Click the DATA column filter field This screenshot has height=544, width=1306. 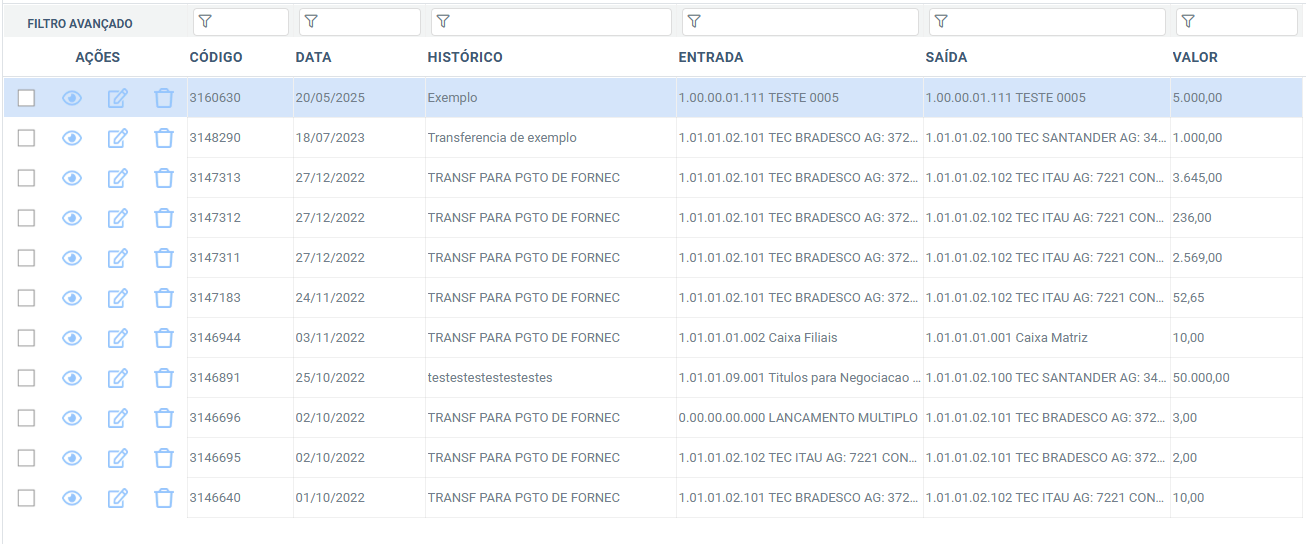pyautogui.click(x=360, y=22)
